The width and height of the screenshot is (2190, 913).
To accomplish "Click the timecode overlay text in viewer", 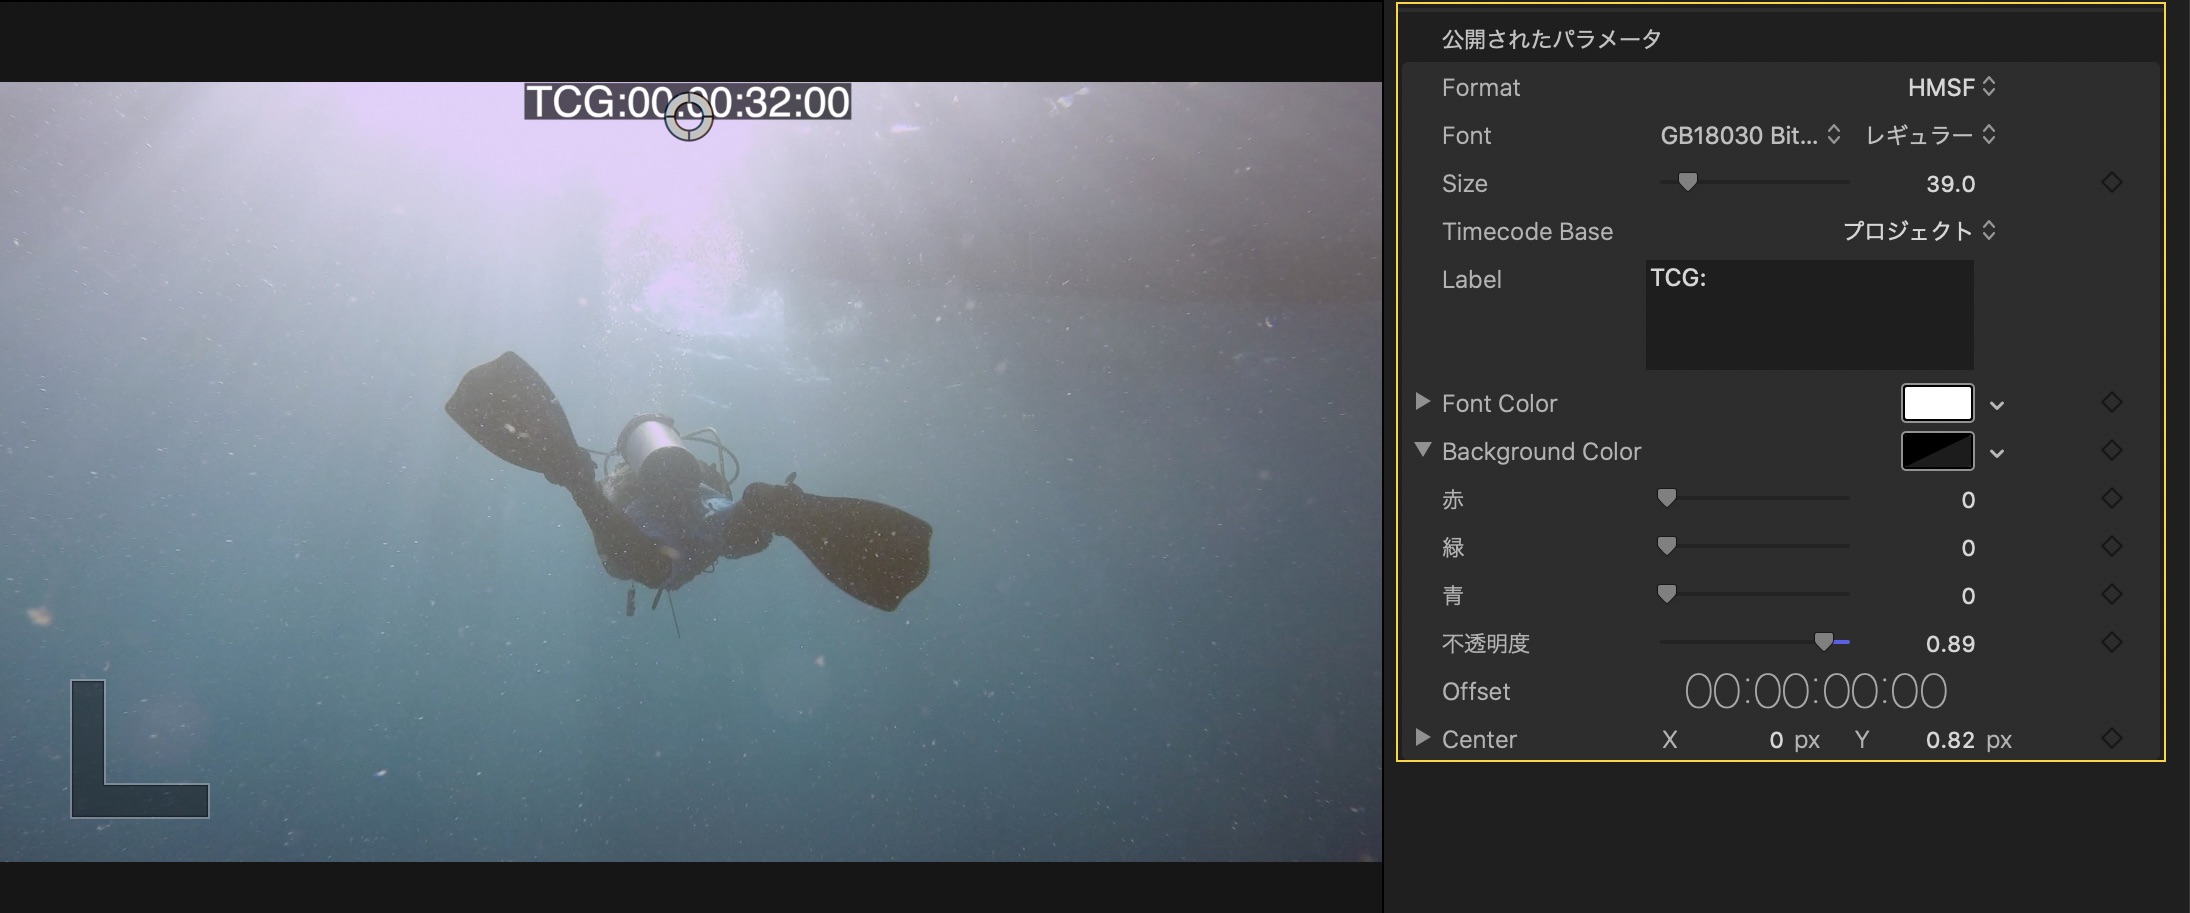I will coord(688,101).
